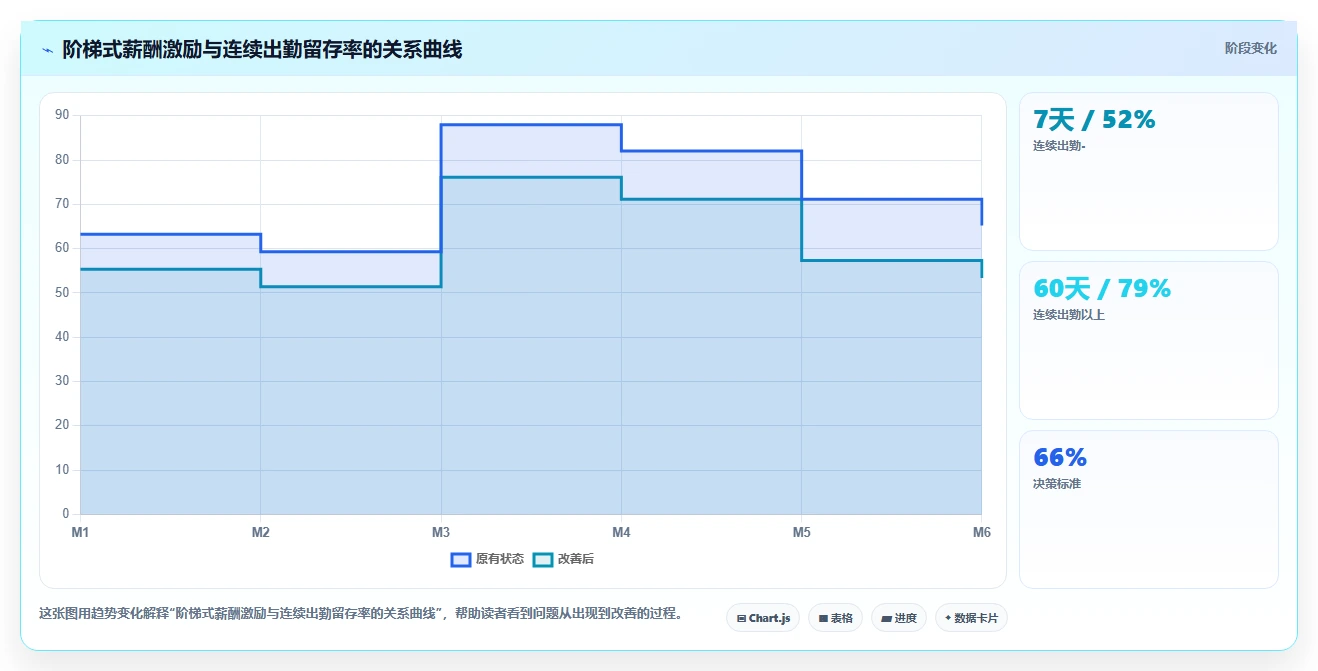Viewport: 1318px width, 671px height.
Task: Click the 连续出勤以上 card caption
Action: [1069, 315]
